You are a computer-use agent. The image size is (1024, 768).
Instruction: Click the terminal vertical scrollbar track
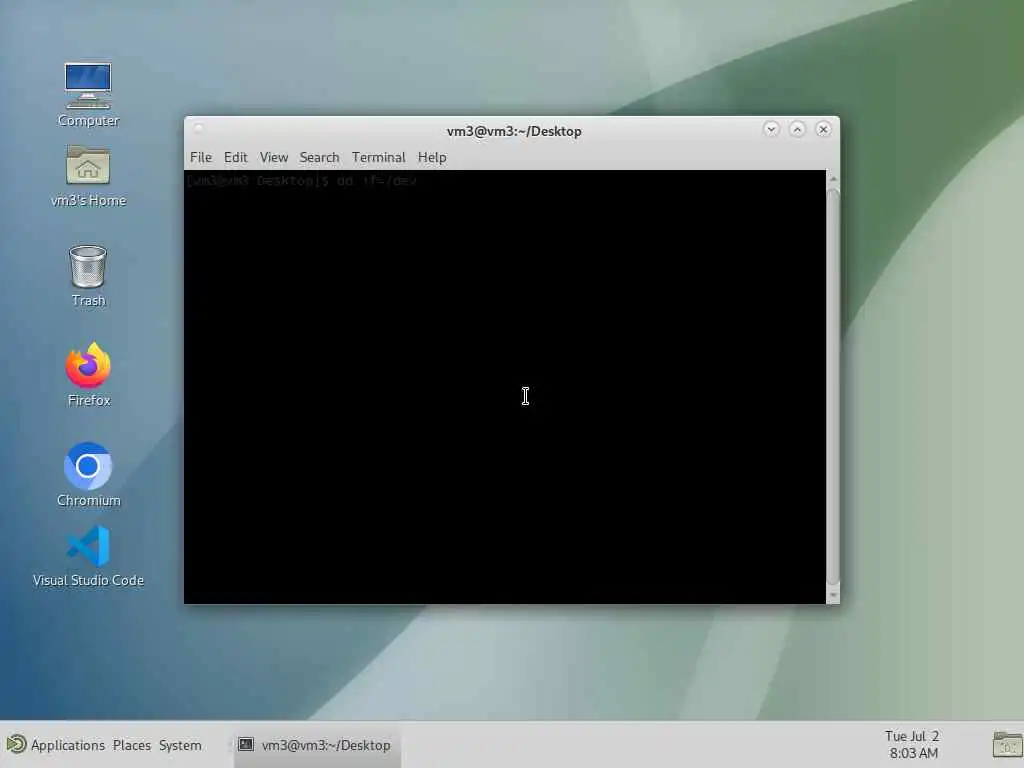833,387
